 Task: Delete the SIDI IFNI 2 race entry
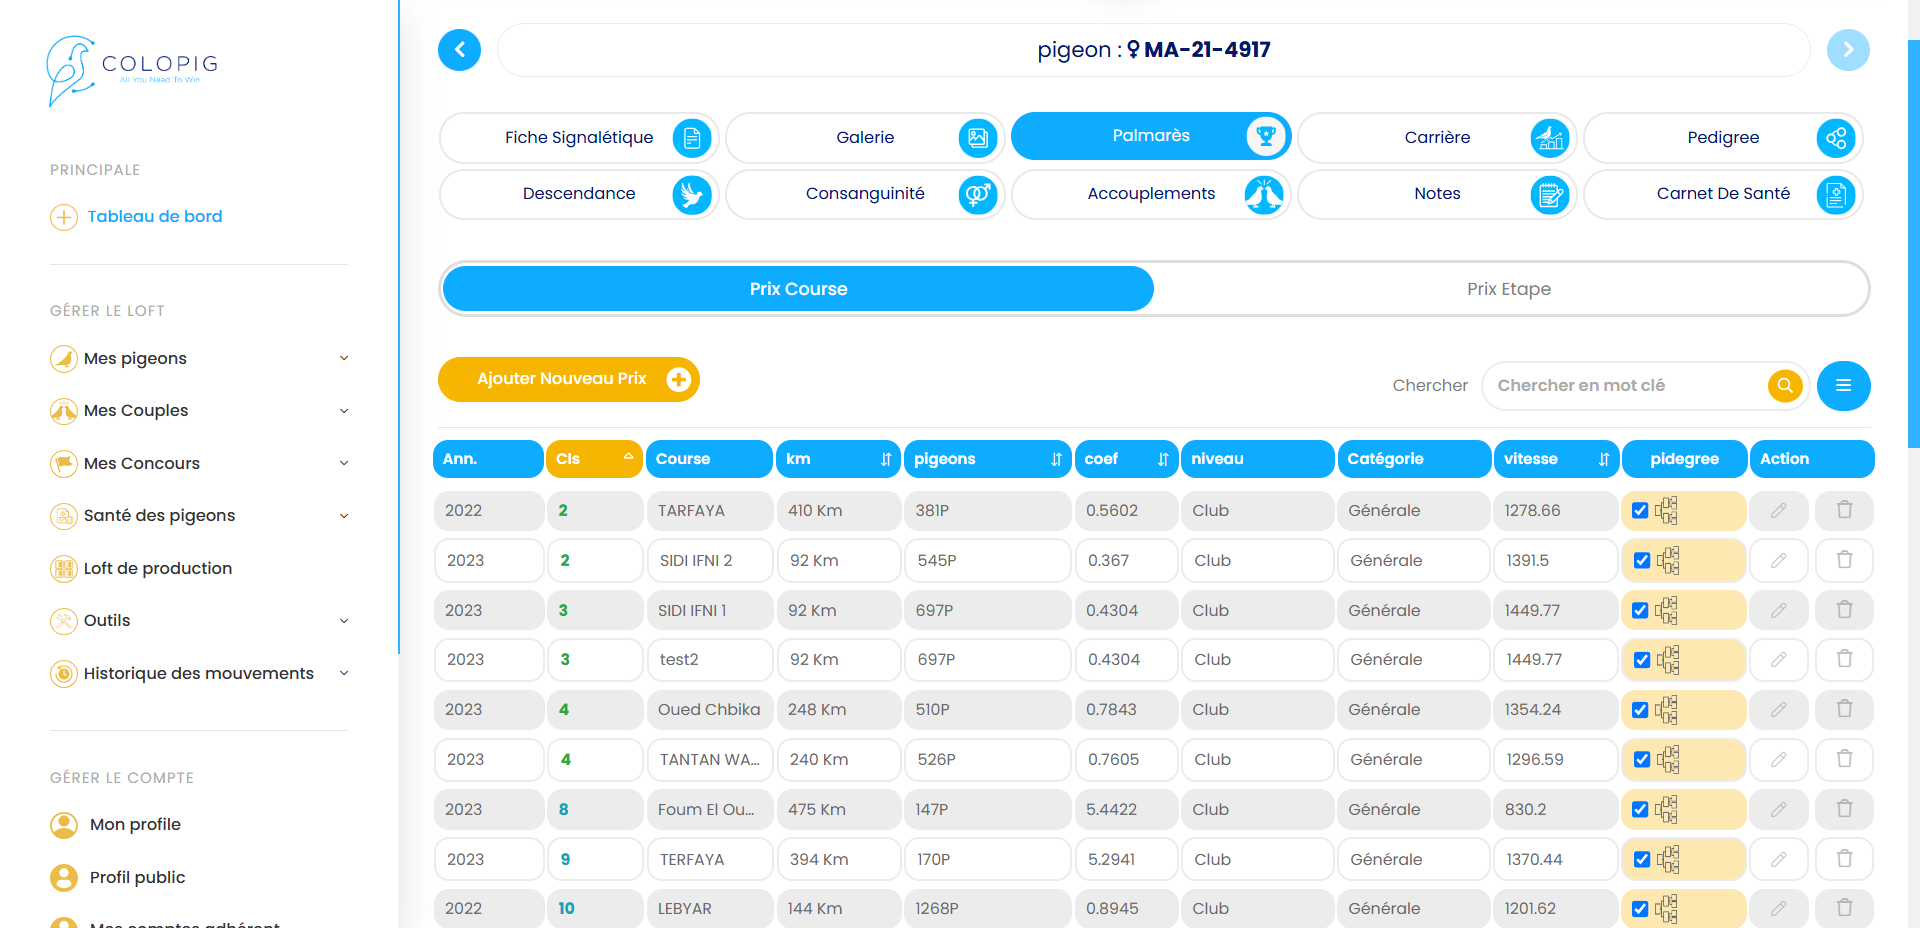click(1844, 560)
